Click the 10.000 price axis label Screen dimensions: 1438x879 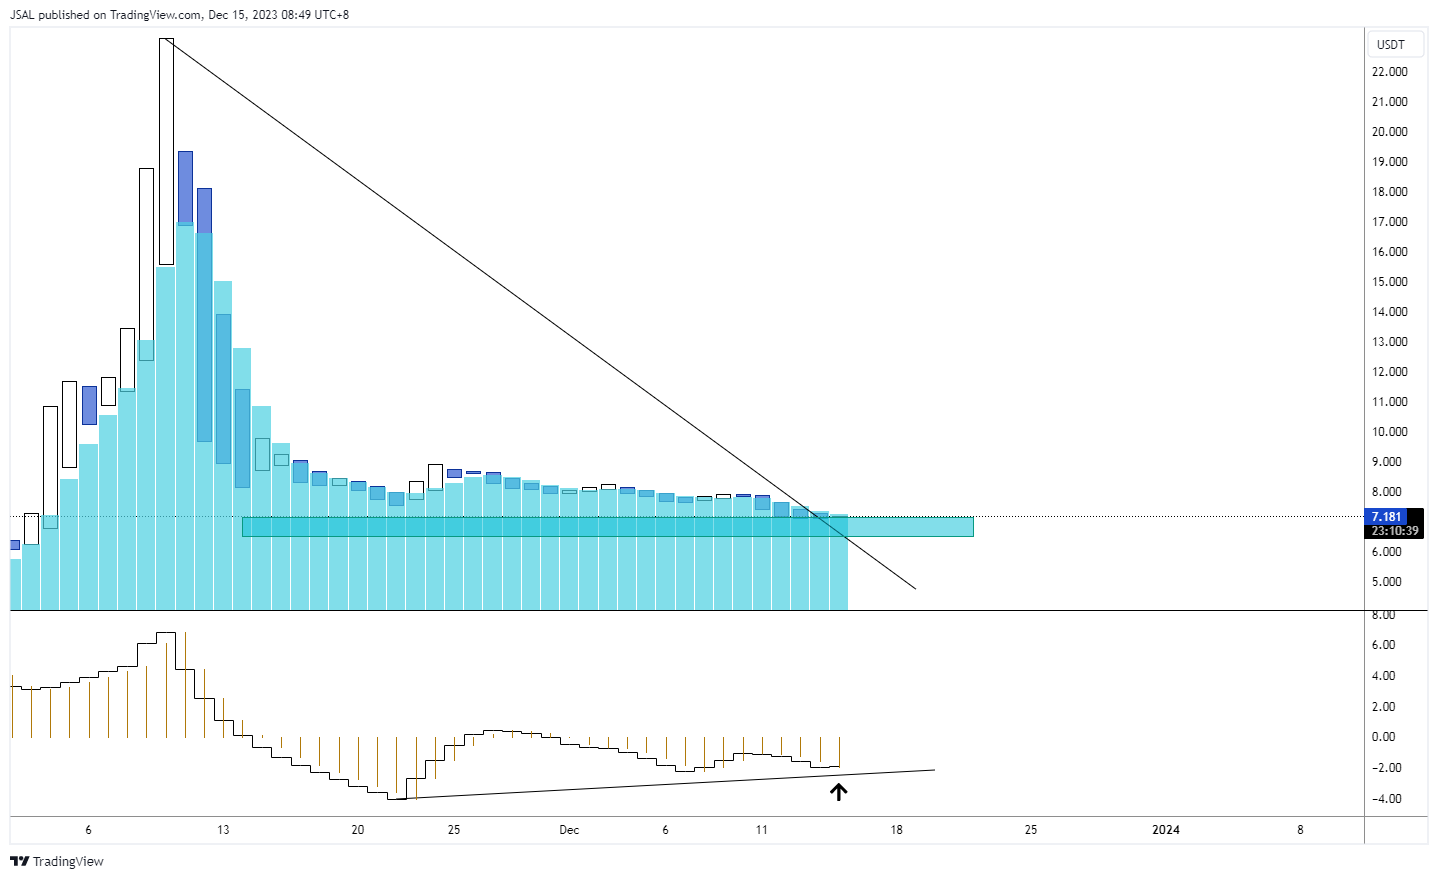pyautogui.click(x=1390, y=432)
